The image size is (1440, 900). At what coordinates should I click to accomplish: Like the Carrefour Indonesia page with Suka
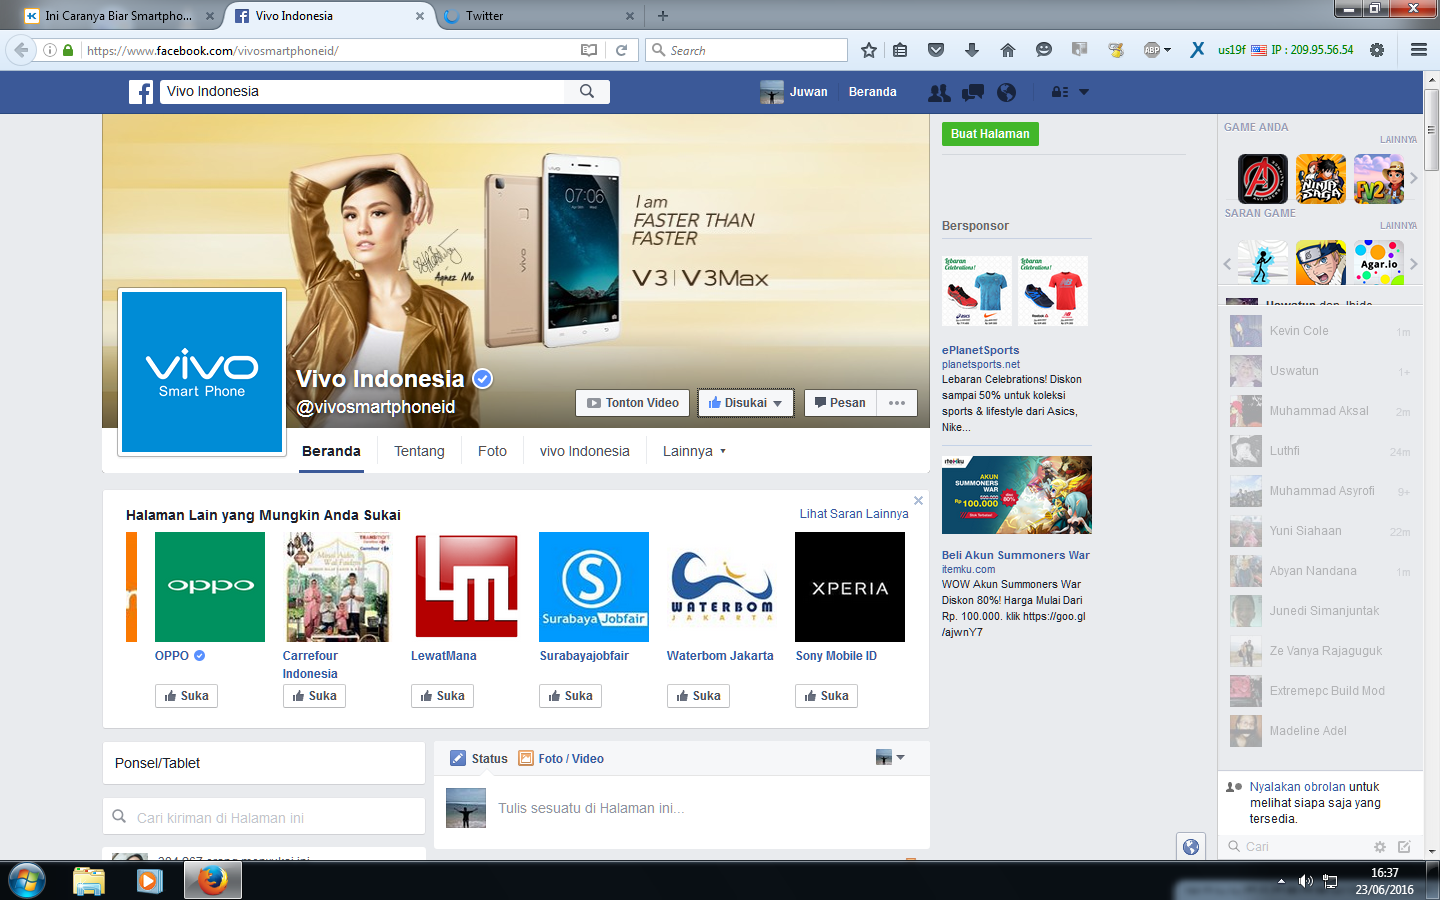coord(314,696)
